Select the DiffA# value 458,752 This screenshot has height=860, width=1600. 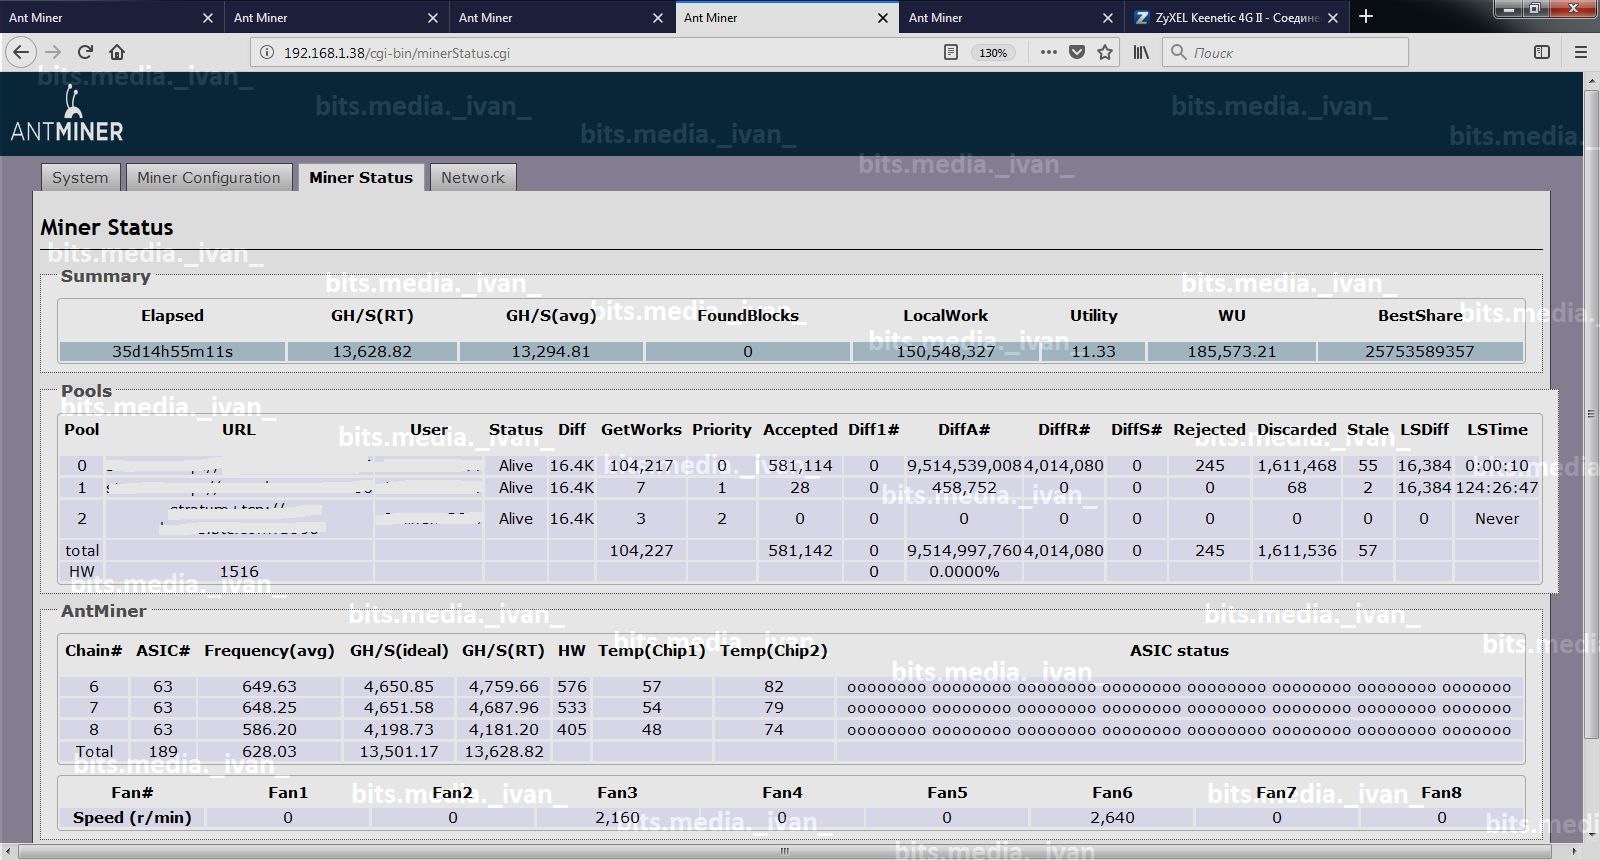(964, 487)
